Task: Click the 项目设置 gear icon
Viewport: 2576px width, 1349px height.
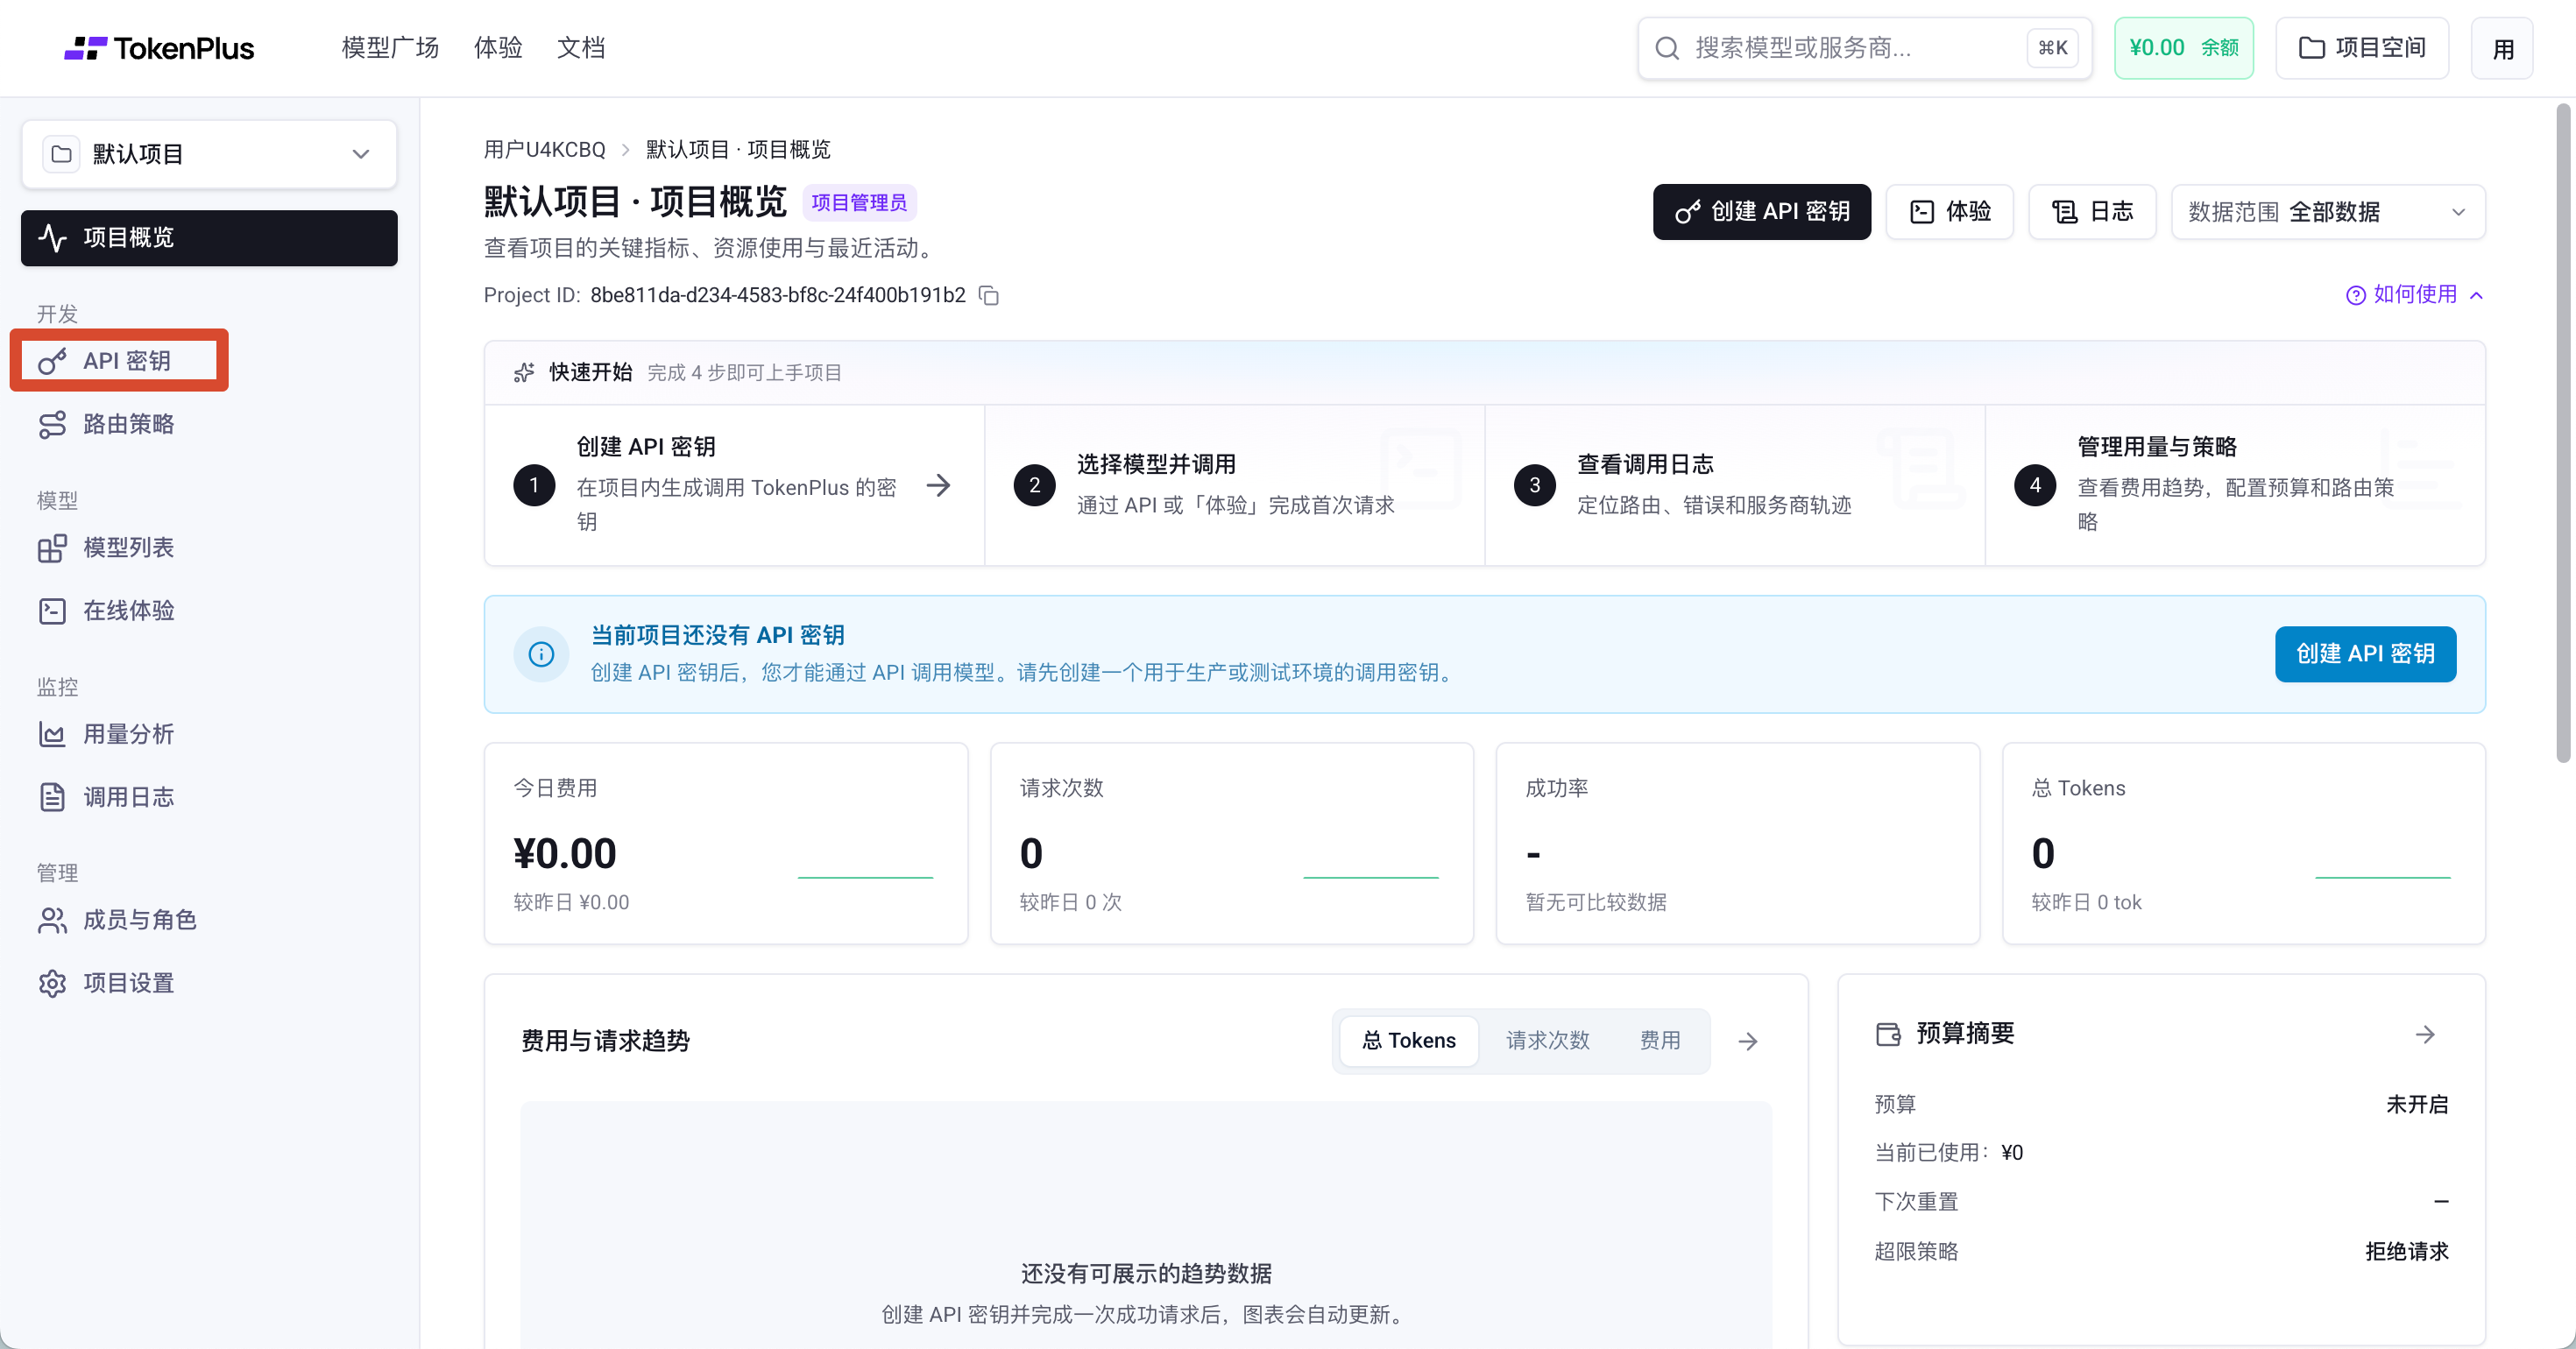Action: [52, 983]
